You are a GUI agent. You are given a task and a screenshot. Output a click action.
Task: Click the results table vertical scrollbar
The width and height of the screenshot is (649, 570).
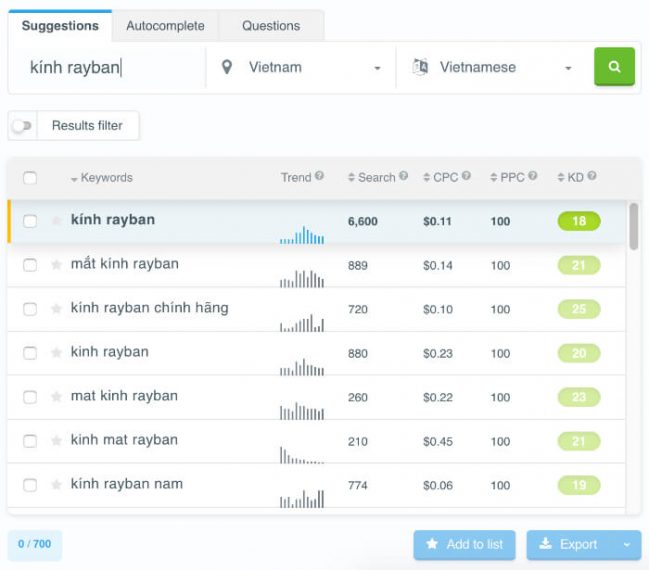click(x=634, y=226)
